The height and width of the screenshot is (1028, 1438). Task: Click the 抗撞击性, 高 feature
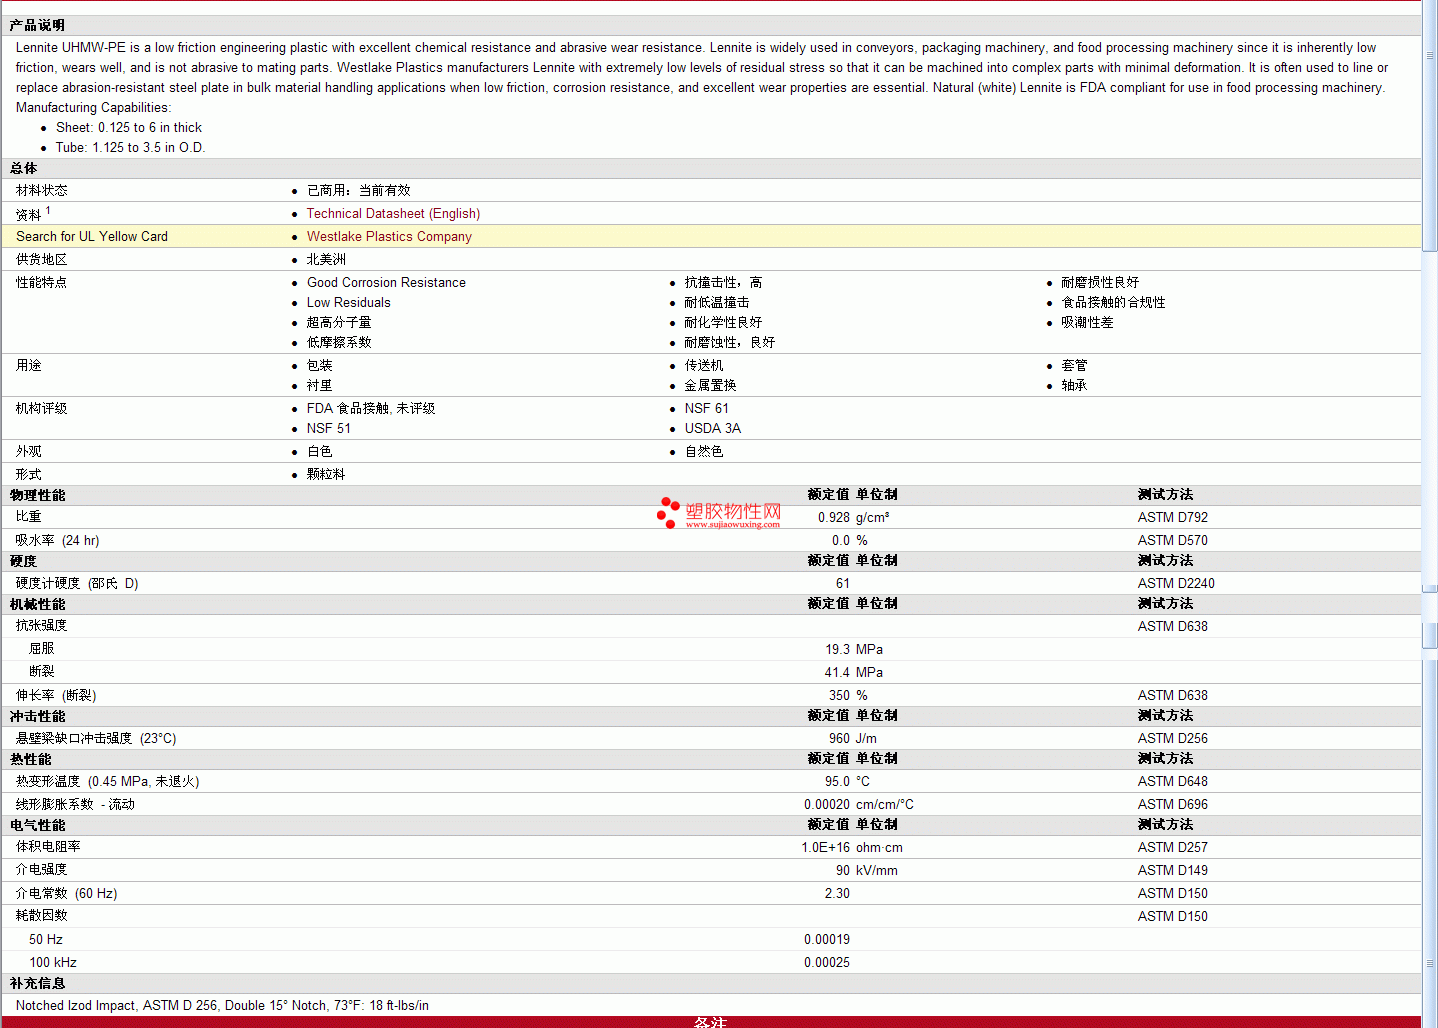(723, 282)
